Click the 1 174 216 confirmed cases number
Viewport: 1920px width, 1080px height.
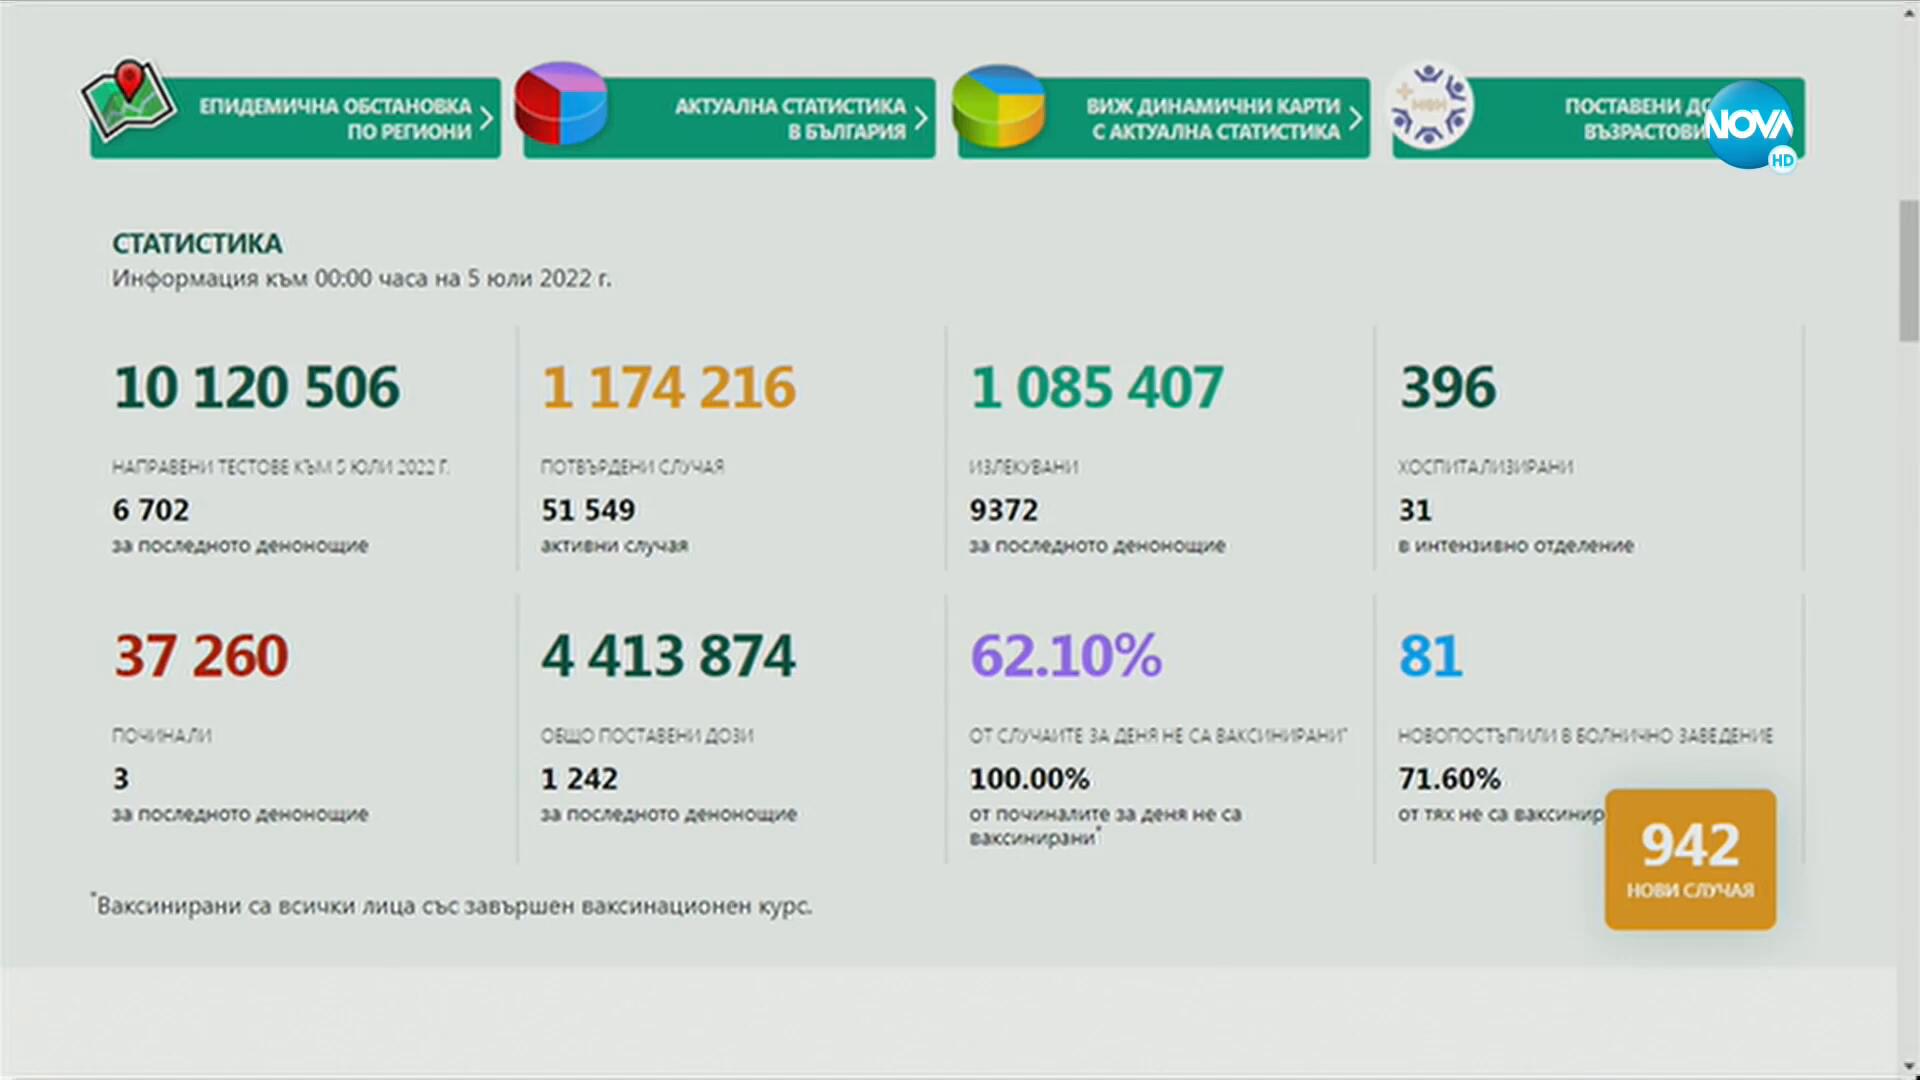click(668, 387)
